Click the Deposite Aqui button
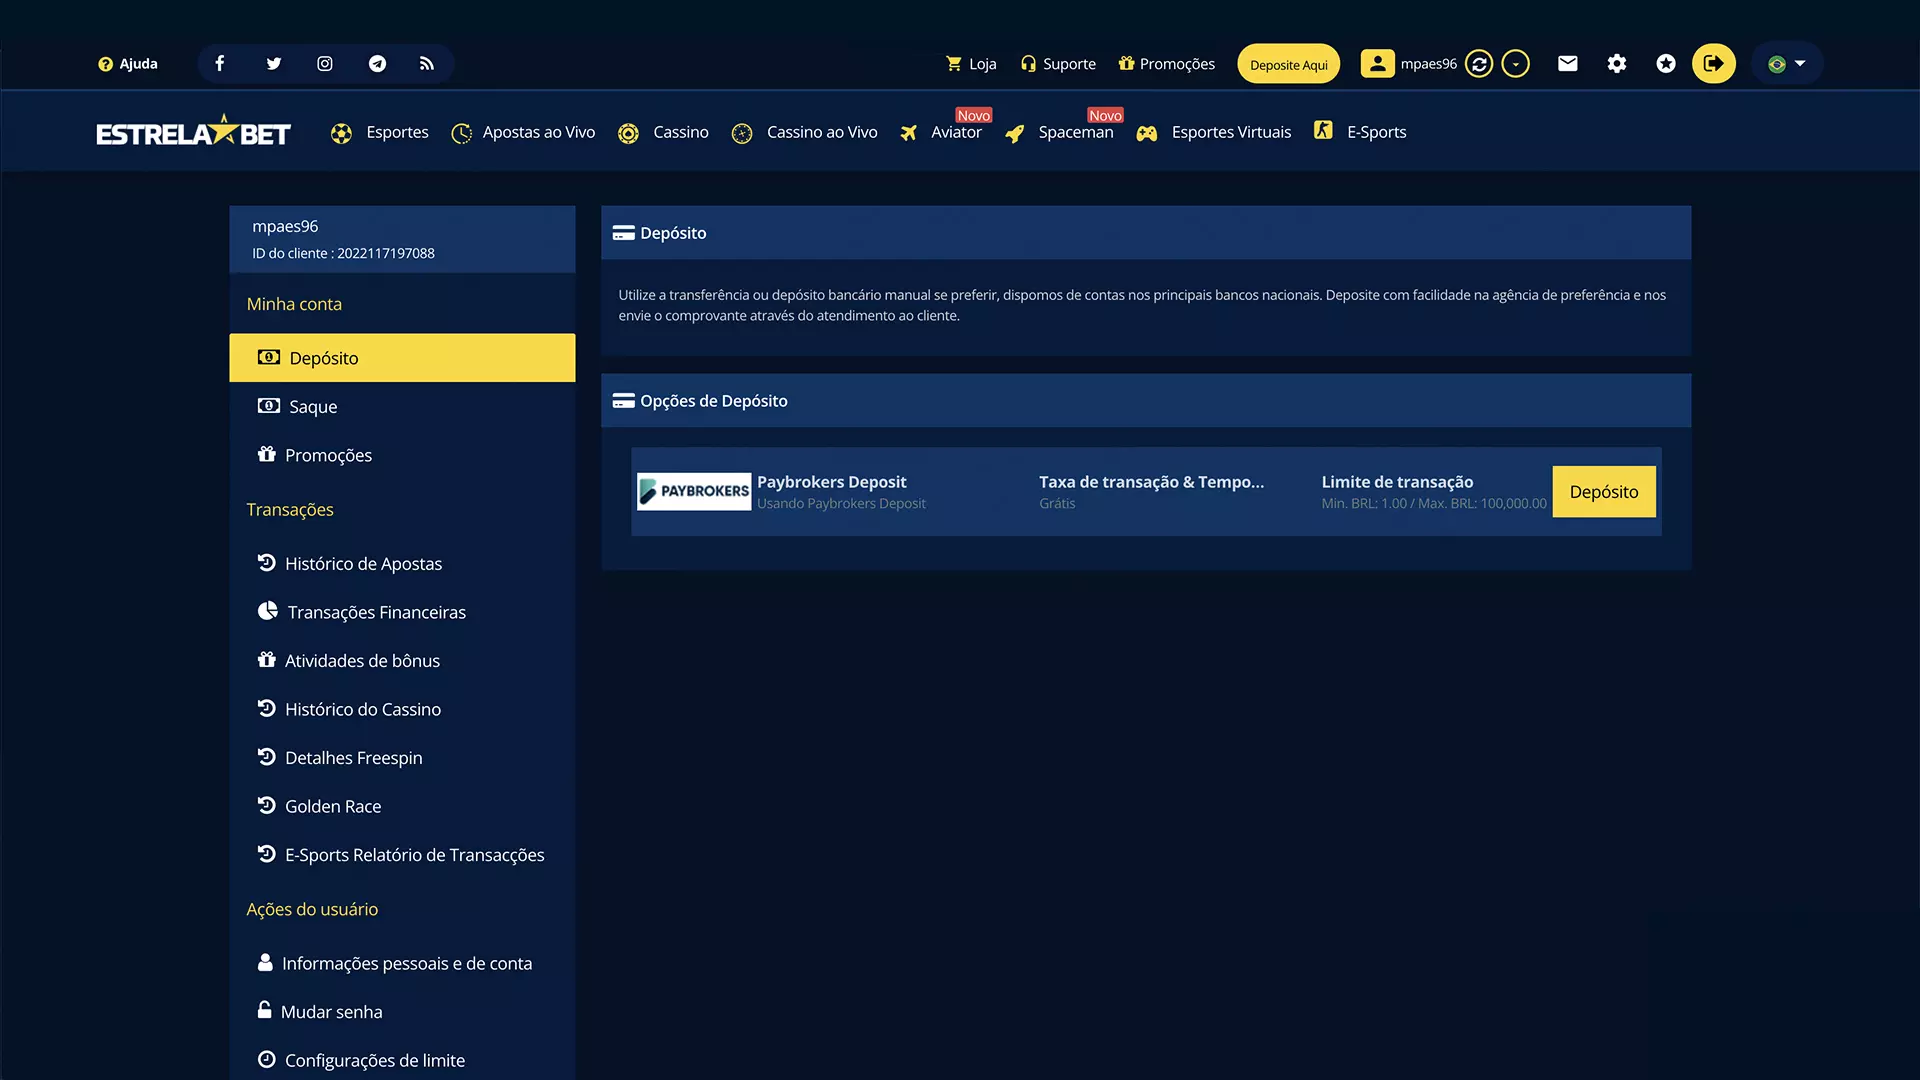The image size is (1920, 1080). pos(1288,64)
